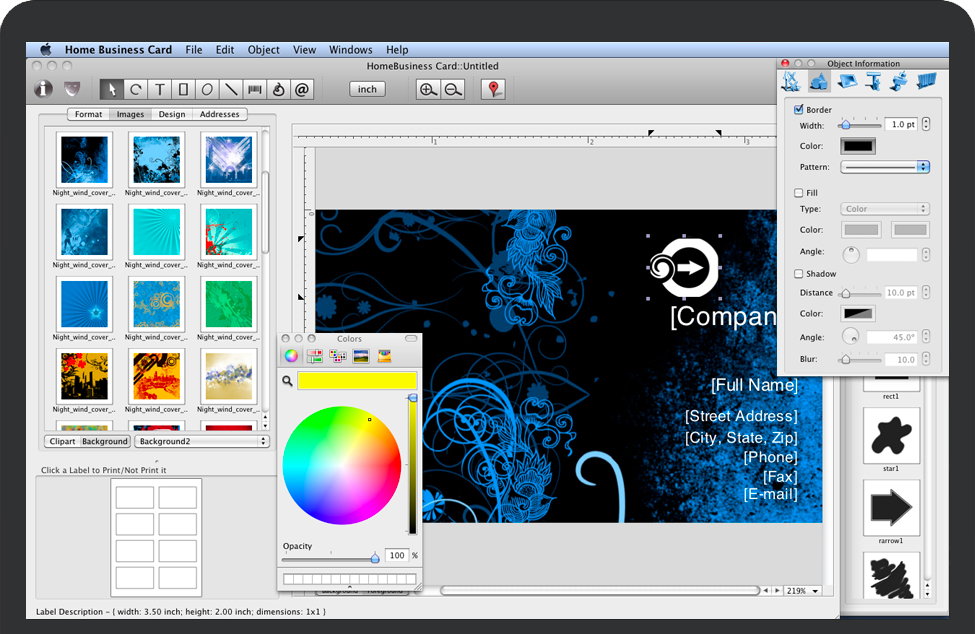
Task: Open the 219% zoom level dropdown
Action: click(802, 591)
